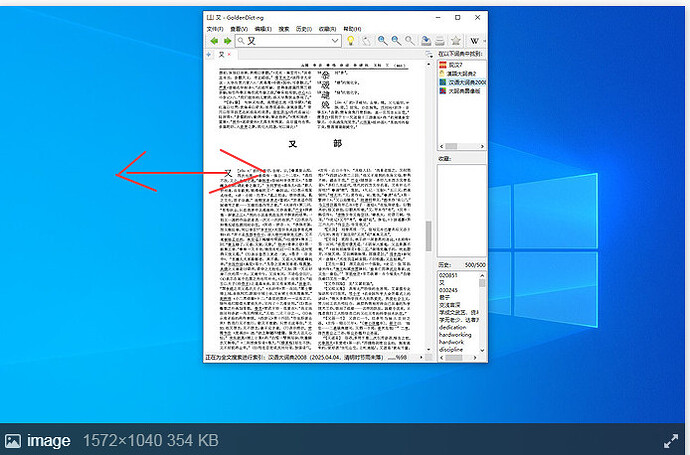Click history list horizontal scrollbar thumb
Screen dimensions: 690x455
[x=453, y=358]
